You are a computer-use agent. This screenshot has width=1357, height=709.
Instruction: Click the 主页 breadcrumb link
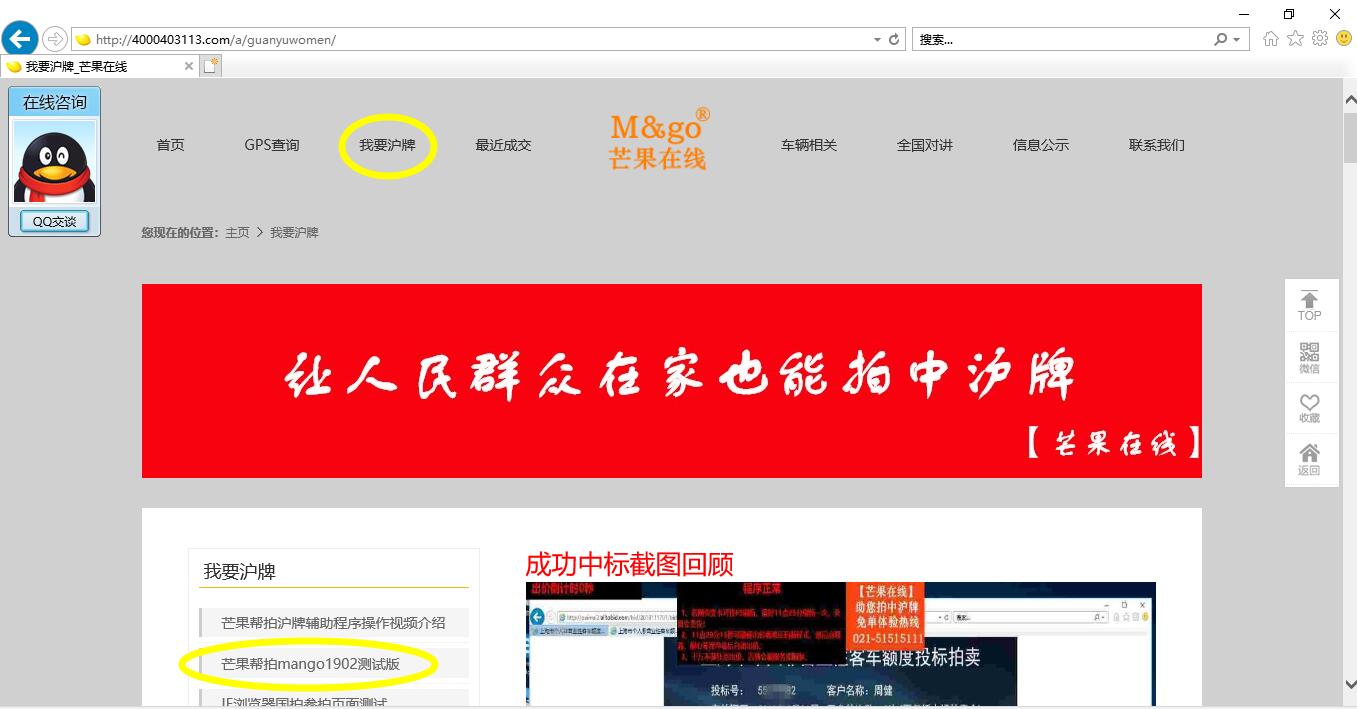coord(237,232)
